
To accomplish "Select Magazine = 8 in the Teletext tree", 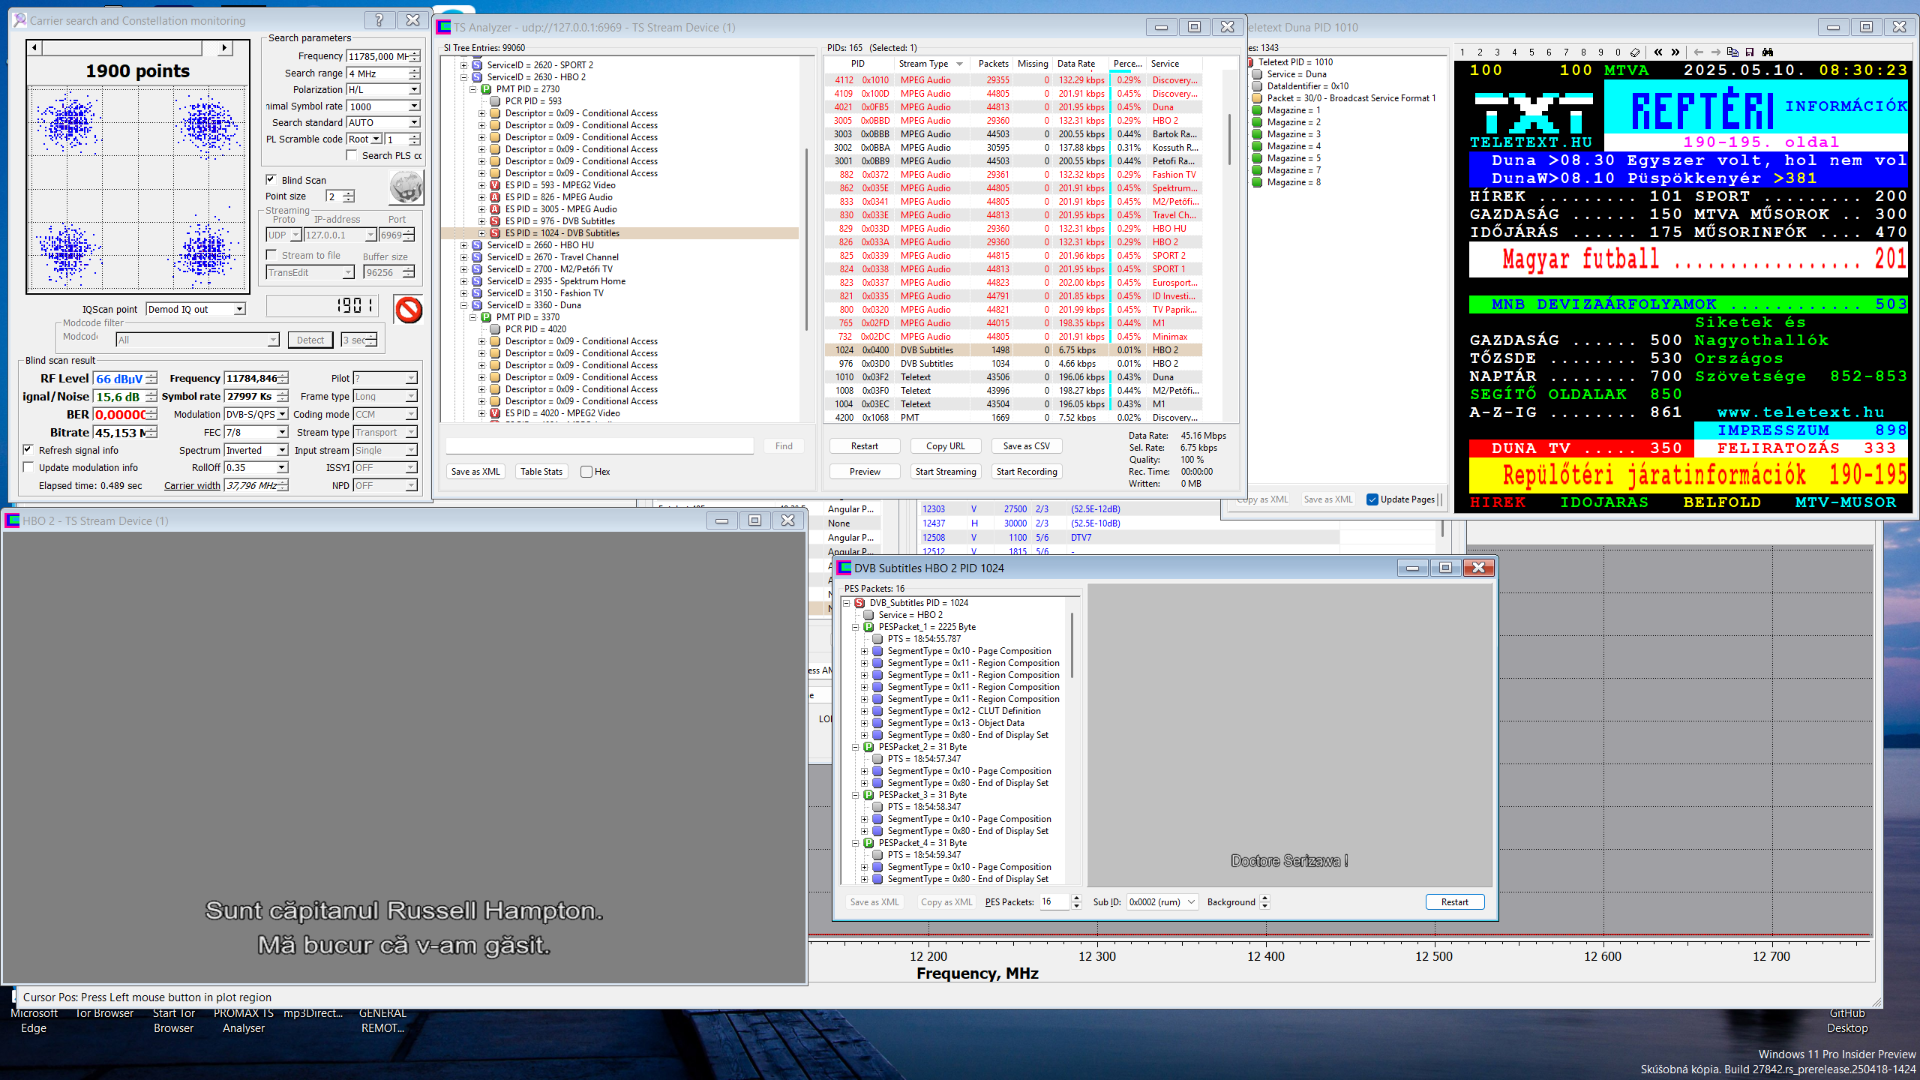I will pos(1293,182).
